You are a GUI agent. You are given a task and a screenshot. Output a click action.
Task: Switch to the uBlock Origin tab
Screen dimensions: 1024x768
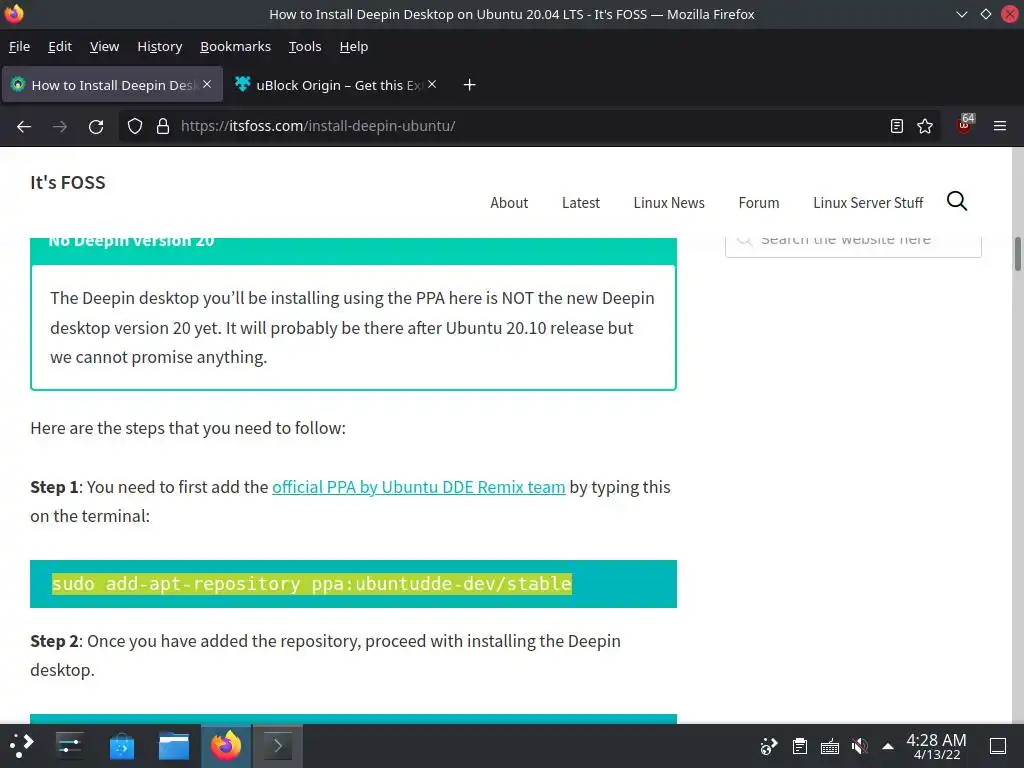336,85
